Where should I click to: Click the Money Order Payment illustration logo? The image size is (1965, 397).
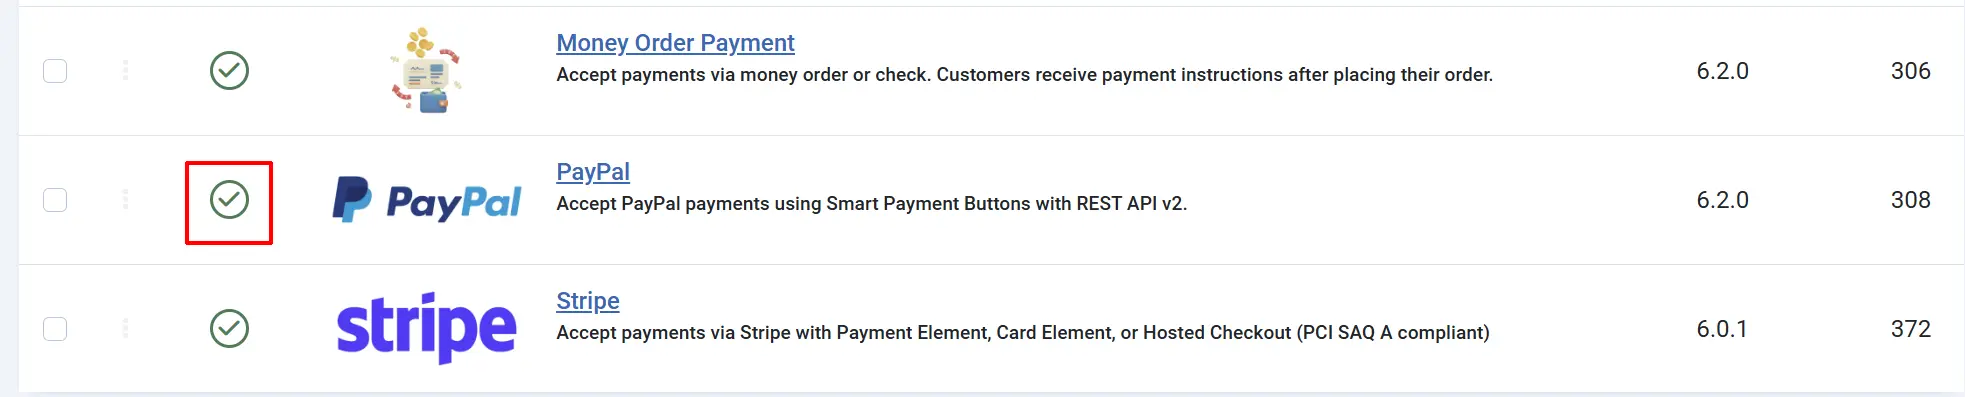(x=426, y=70)
